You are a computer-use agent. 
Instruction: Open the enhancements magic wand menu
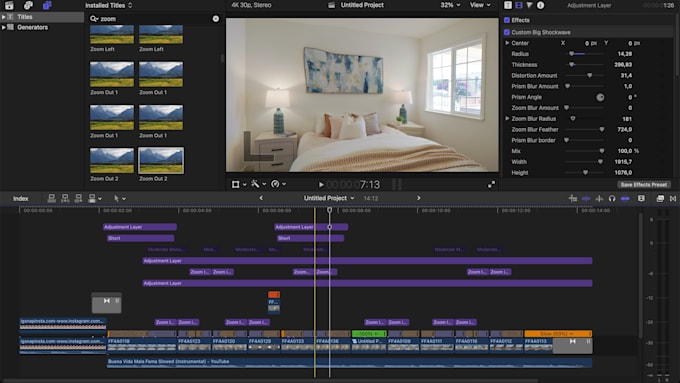point(258,184)
